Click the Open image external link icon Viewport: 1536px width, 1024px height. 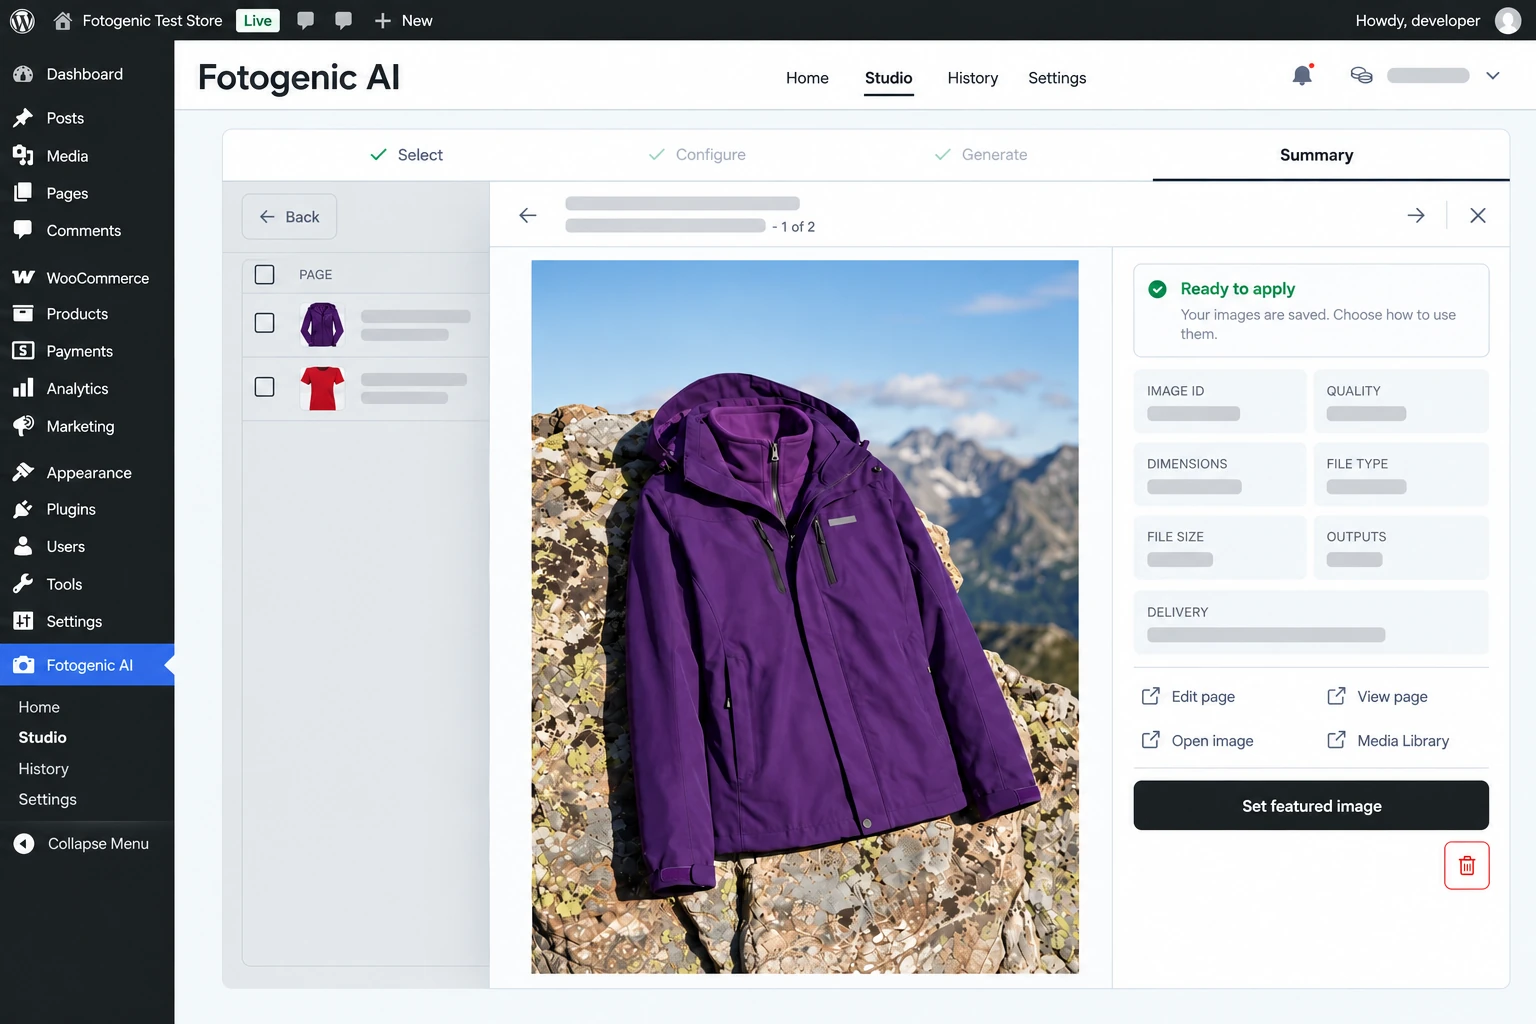point(1151,740)
